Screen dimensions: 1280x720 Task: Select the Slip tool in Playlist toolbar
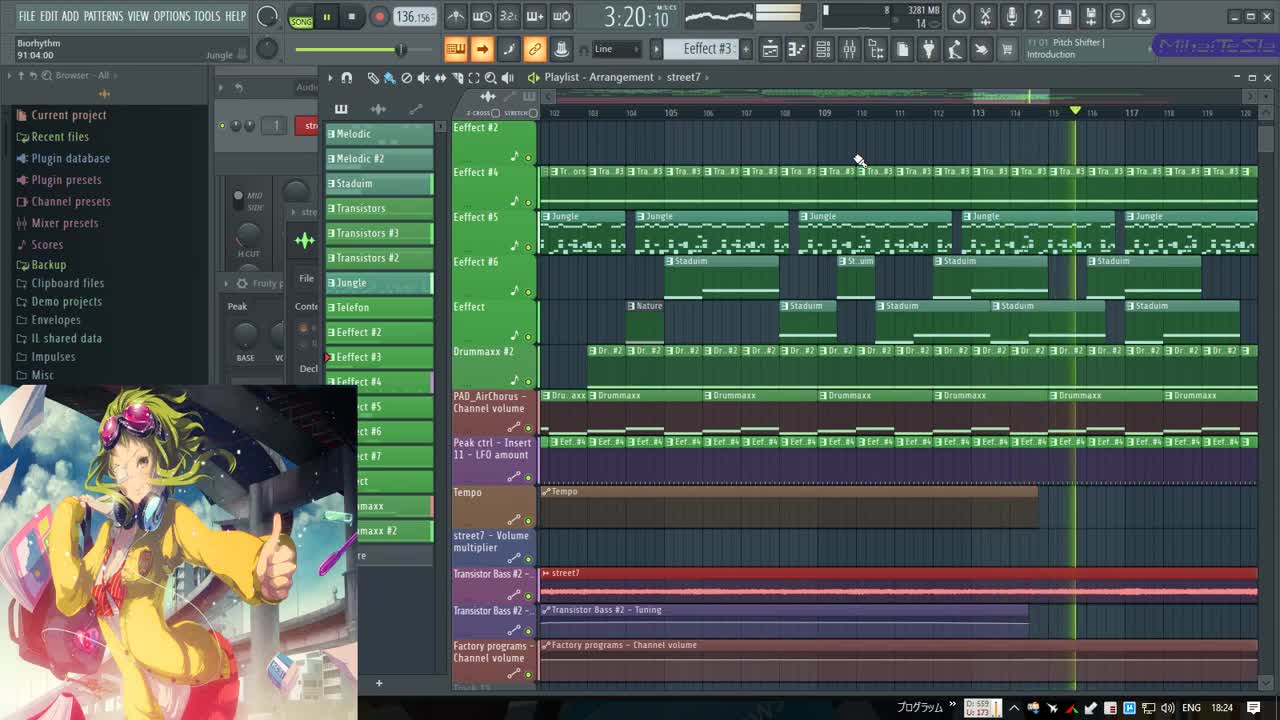[x=440, y=78]
